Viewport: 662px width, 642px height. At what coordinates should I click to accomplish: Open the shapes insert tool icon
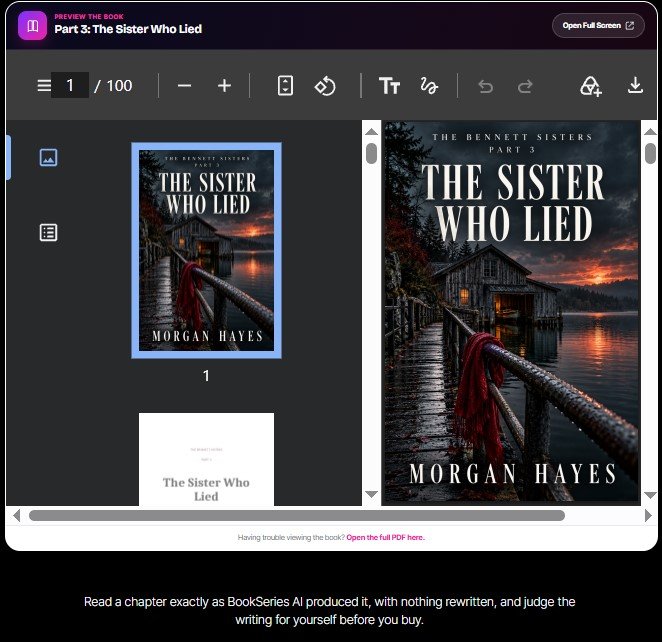[591, 86]
